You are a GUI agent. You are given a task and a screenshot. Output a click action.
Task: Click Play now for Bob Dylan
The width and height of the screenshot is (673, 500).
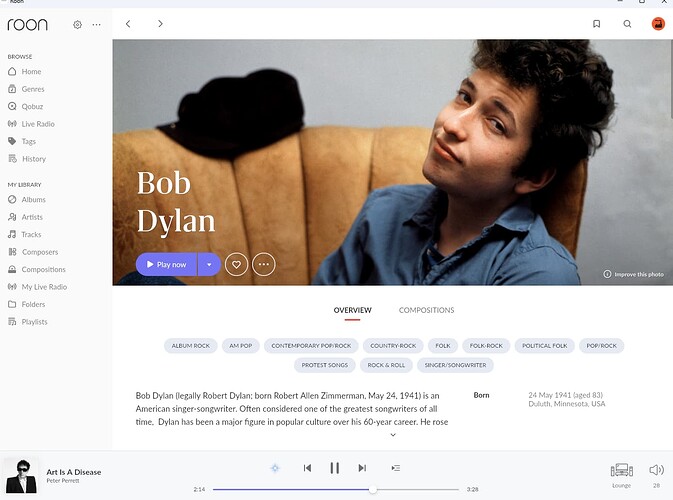coord(167,264)
